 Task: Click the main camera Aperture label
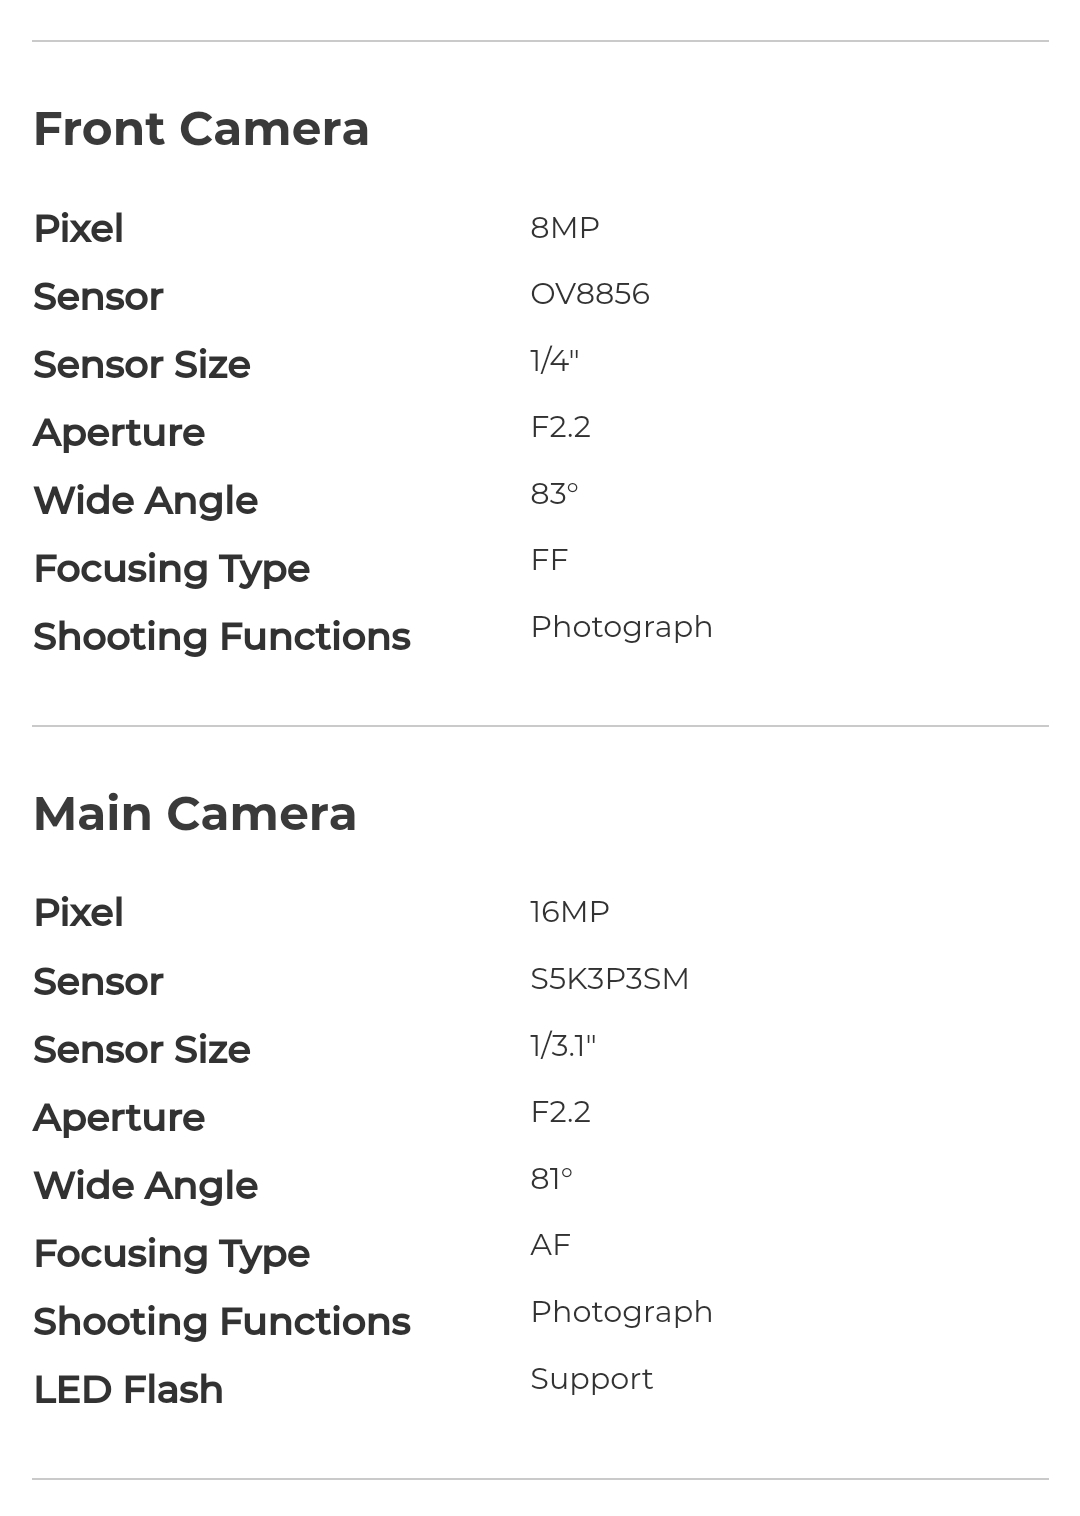tap(119, 1118)
